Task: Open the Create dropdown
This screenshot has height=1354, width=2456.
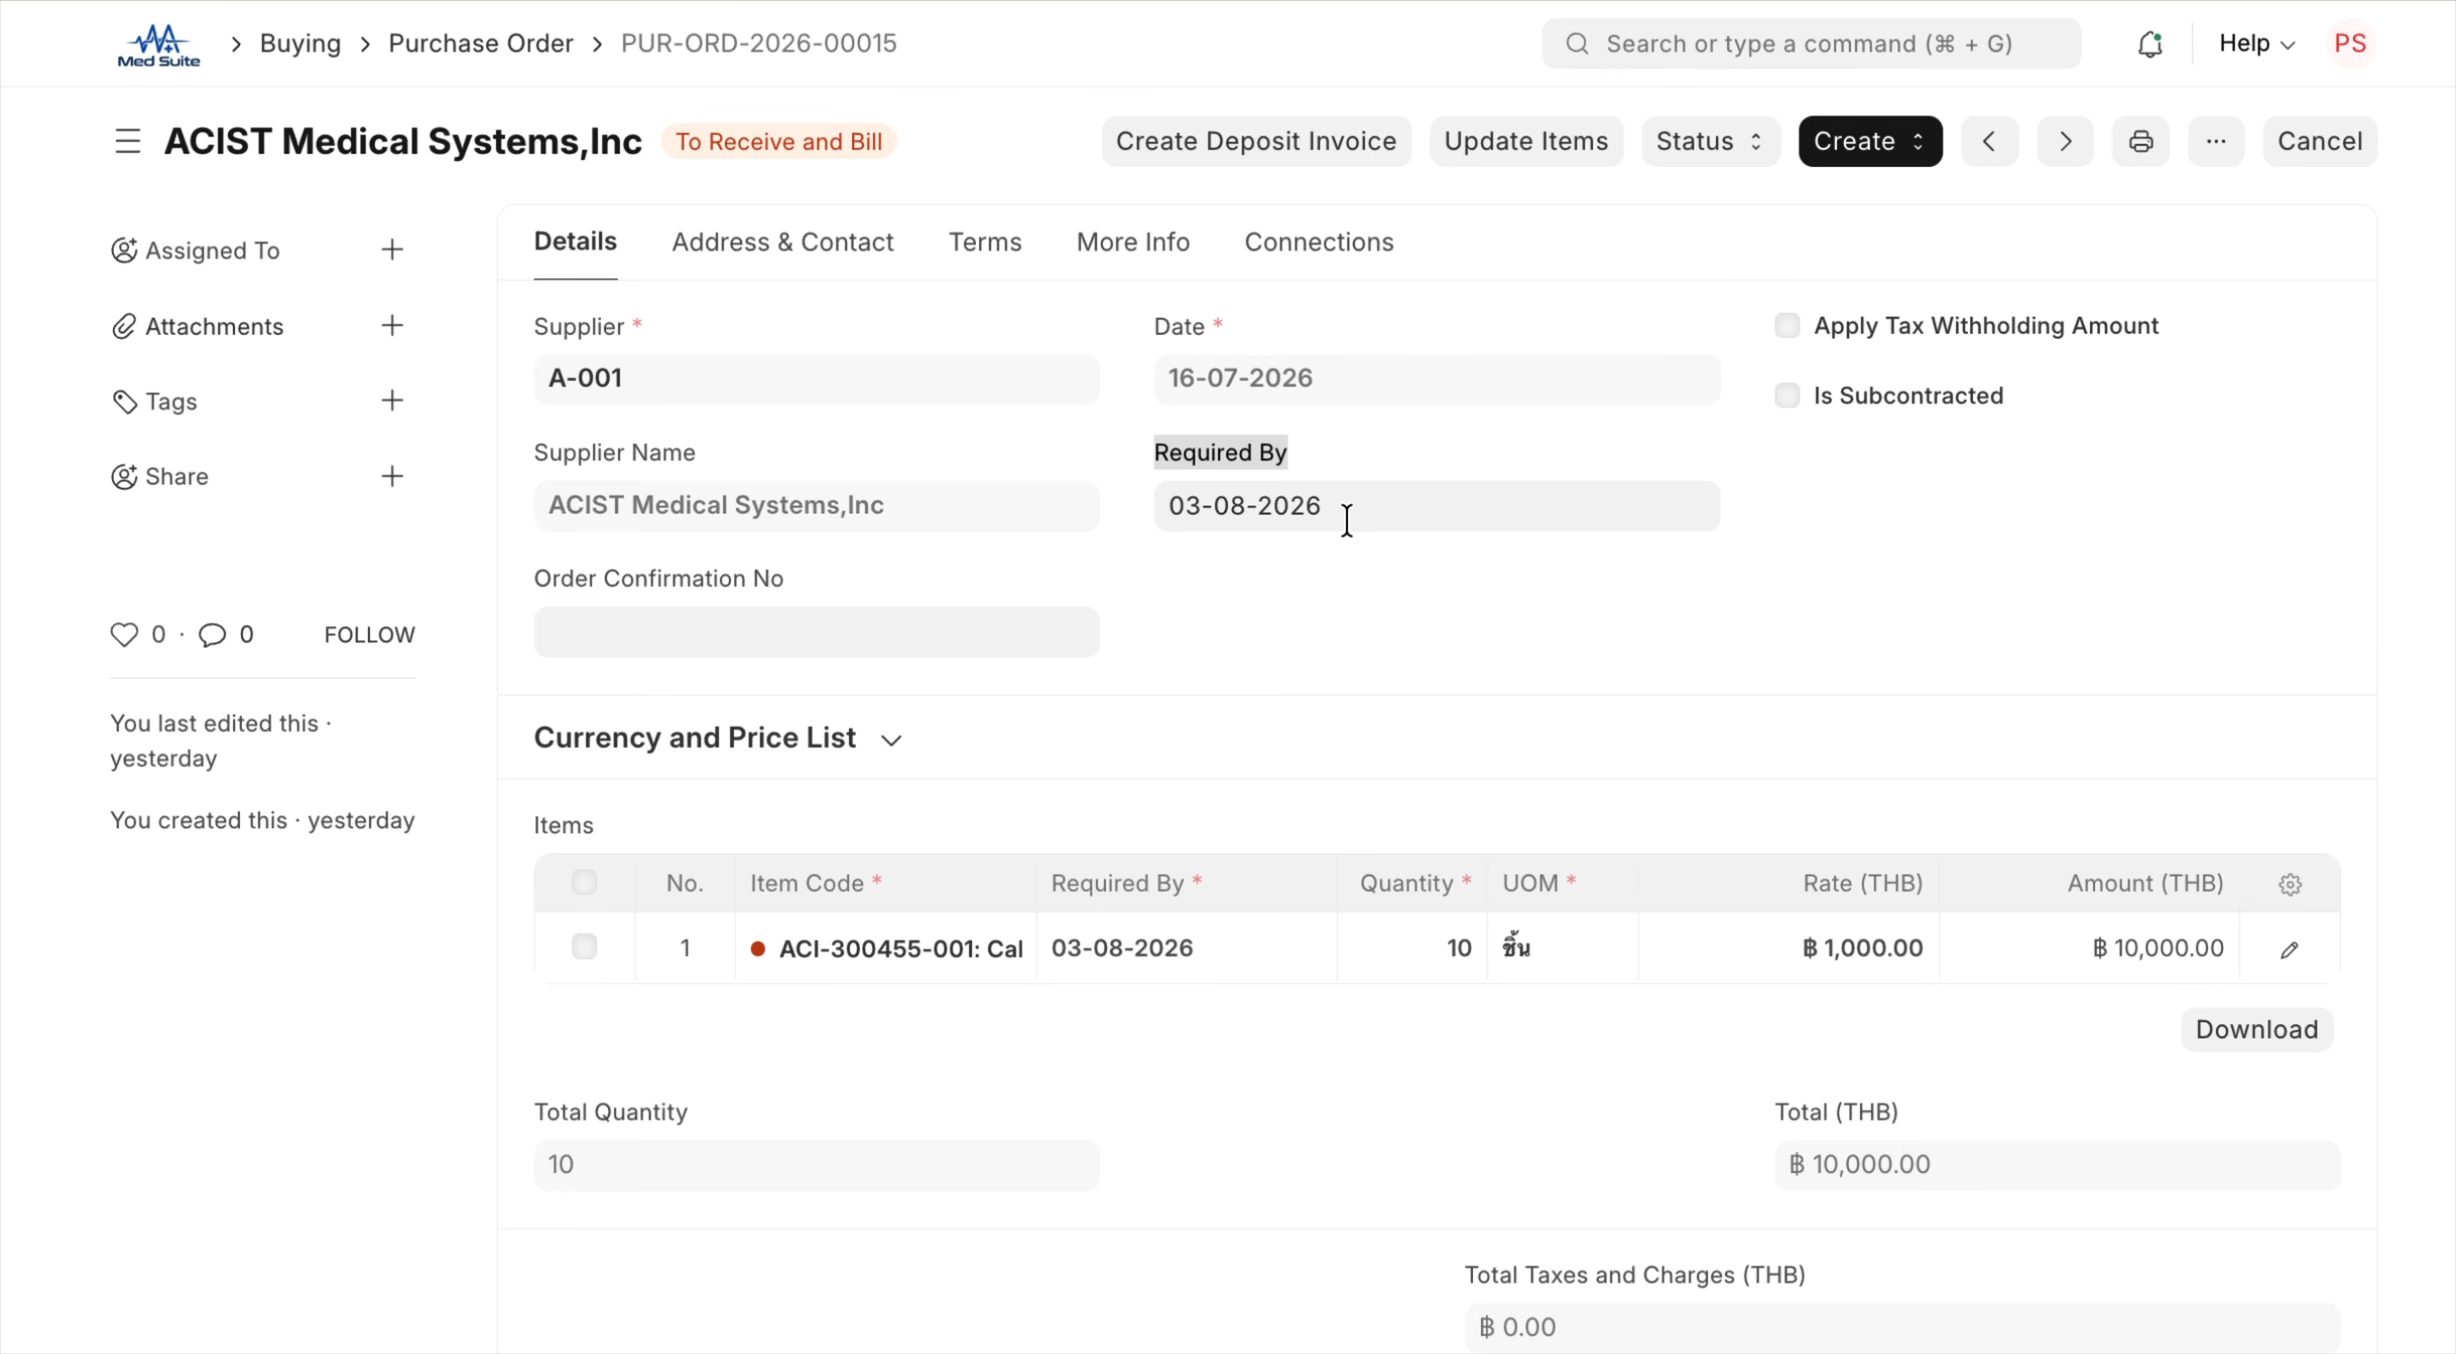Action: pos(1870,141)
